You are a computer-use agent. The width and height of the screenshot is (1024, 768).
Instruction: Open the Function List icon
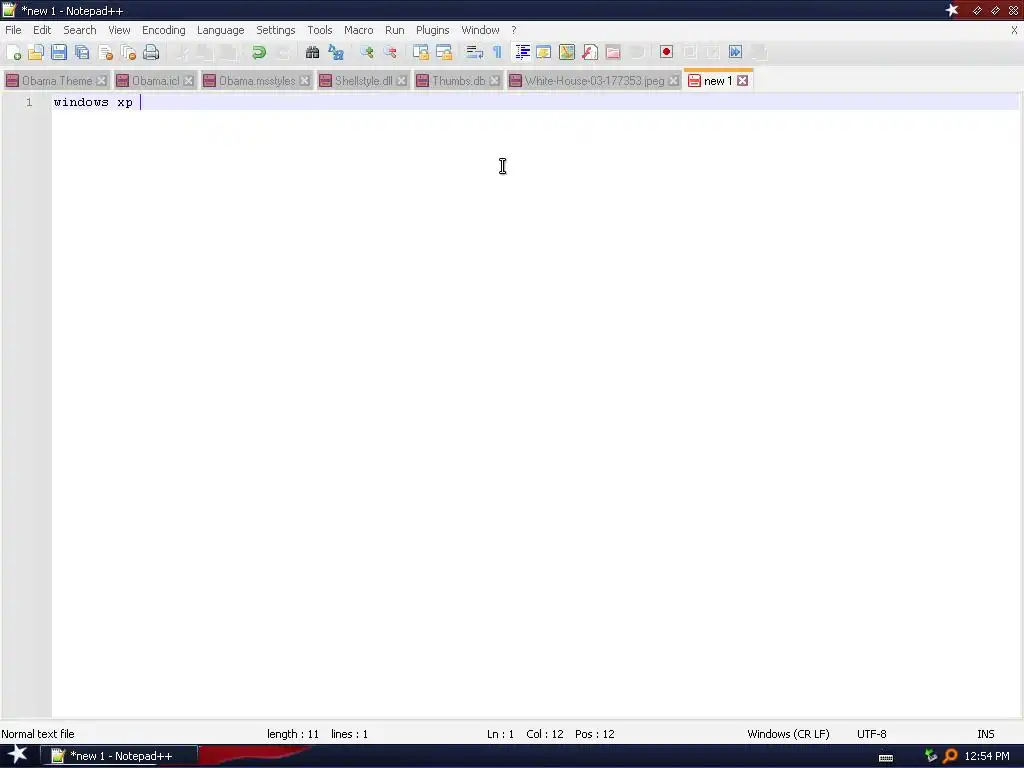click(590, 52)
